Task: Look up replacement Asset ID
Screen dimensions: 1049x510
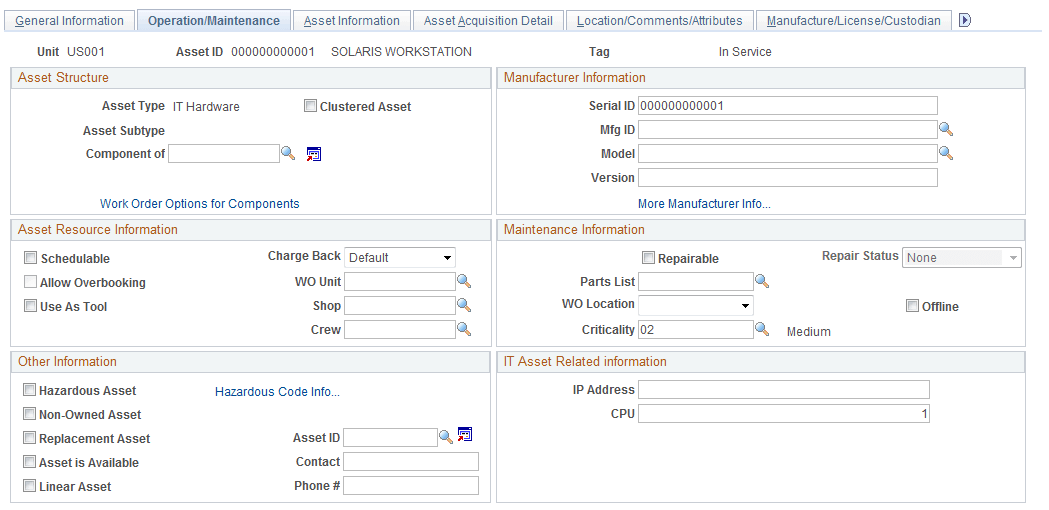Action: pyautogui.click(x=446, y=437)
